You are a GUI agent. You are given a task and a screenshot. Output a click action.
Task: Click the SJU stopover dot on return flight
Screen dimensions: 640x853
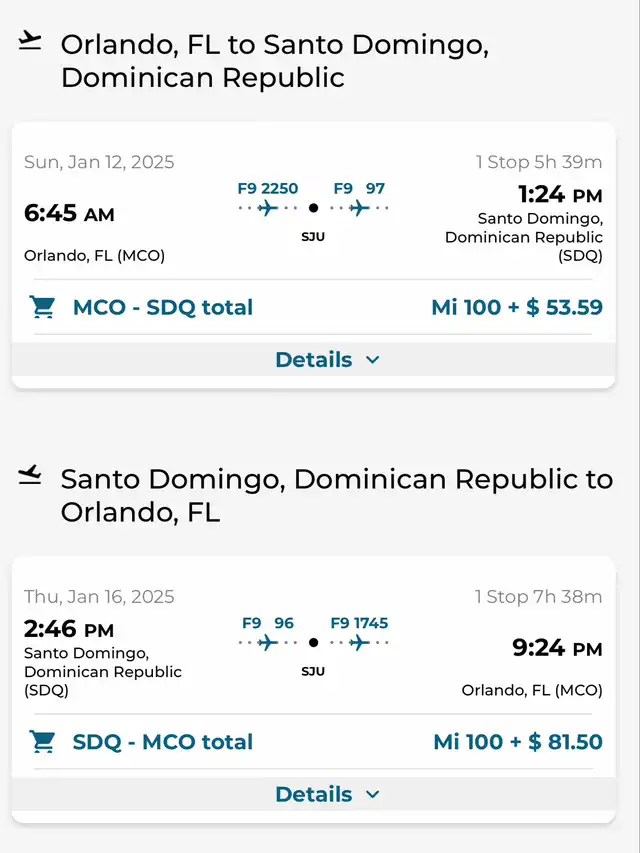click(313, 643)
